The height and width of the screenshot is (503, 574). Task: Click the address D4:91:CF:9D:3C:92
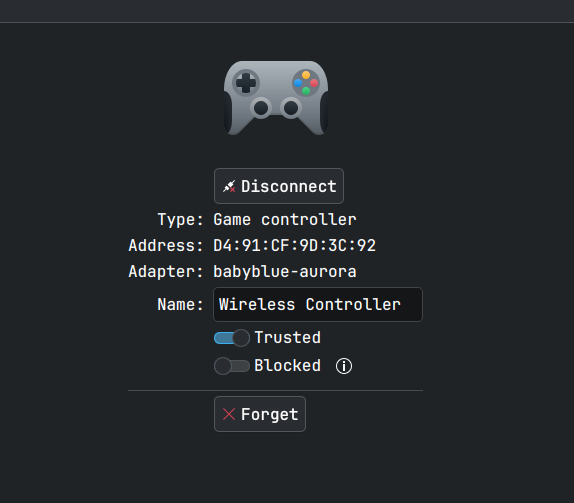[295, 246]
